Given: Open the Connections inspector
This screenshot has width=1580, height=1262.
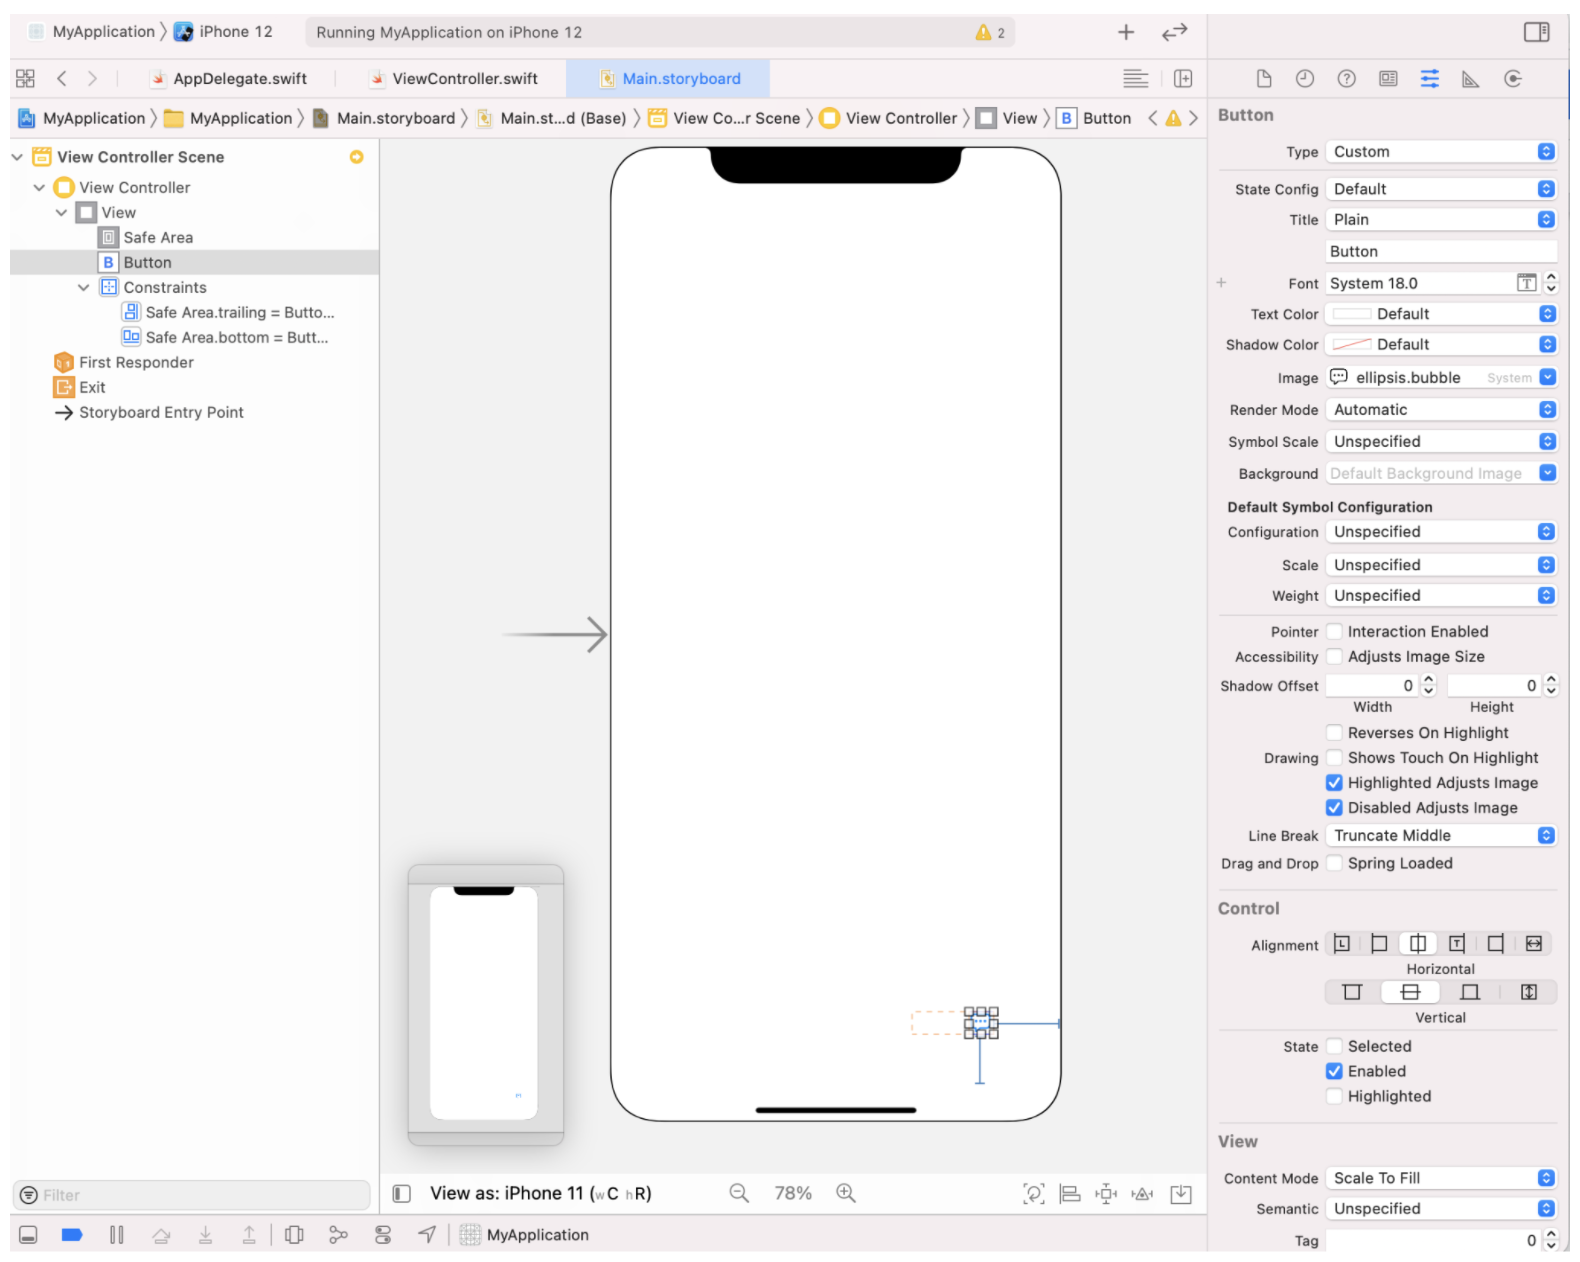Looking at the screenshot, I should click(1513, 79).
